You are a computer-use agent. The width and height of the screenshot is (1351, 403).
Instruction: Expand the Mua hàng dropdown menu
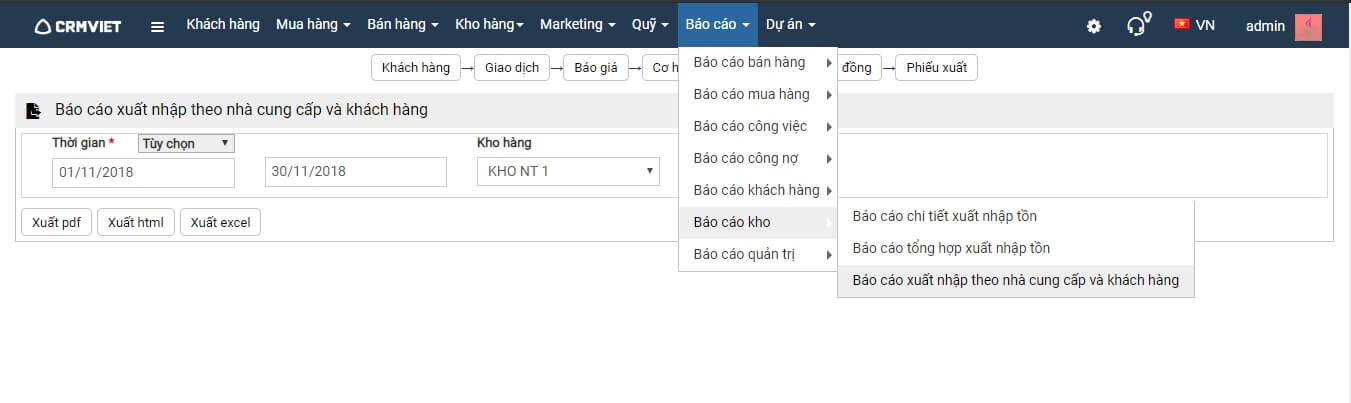[313, 24]
